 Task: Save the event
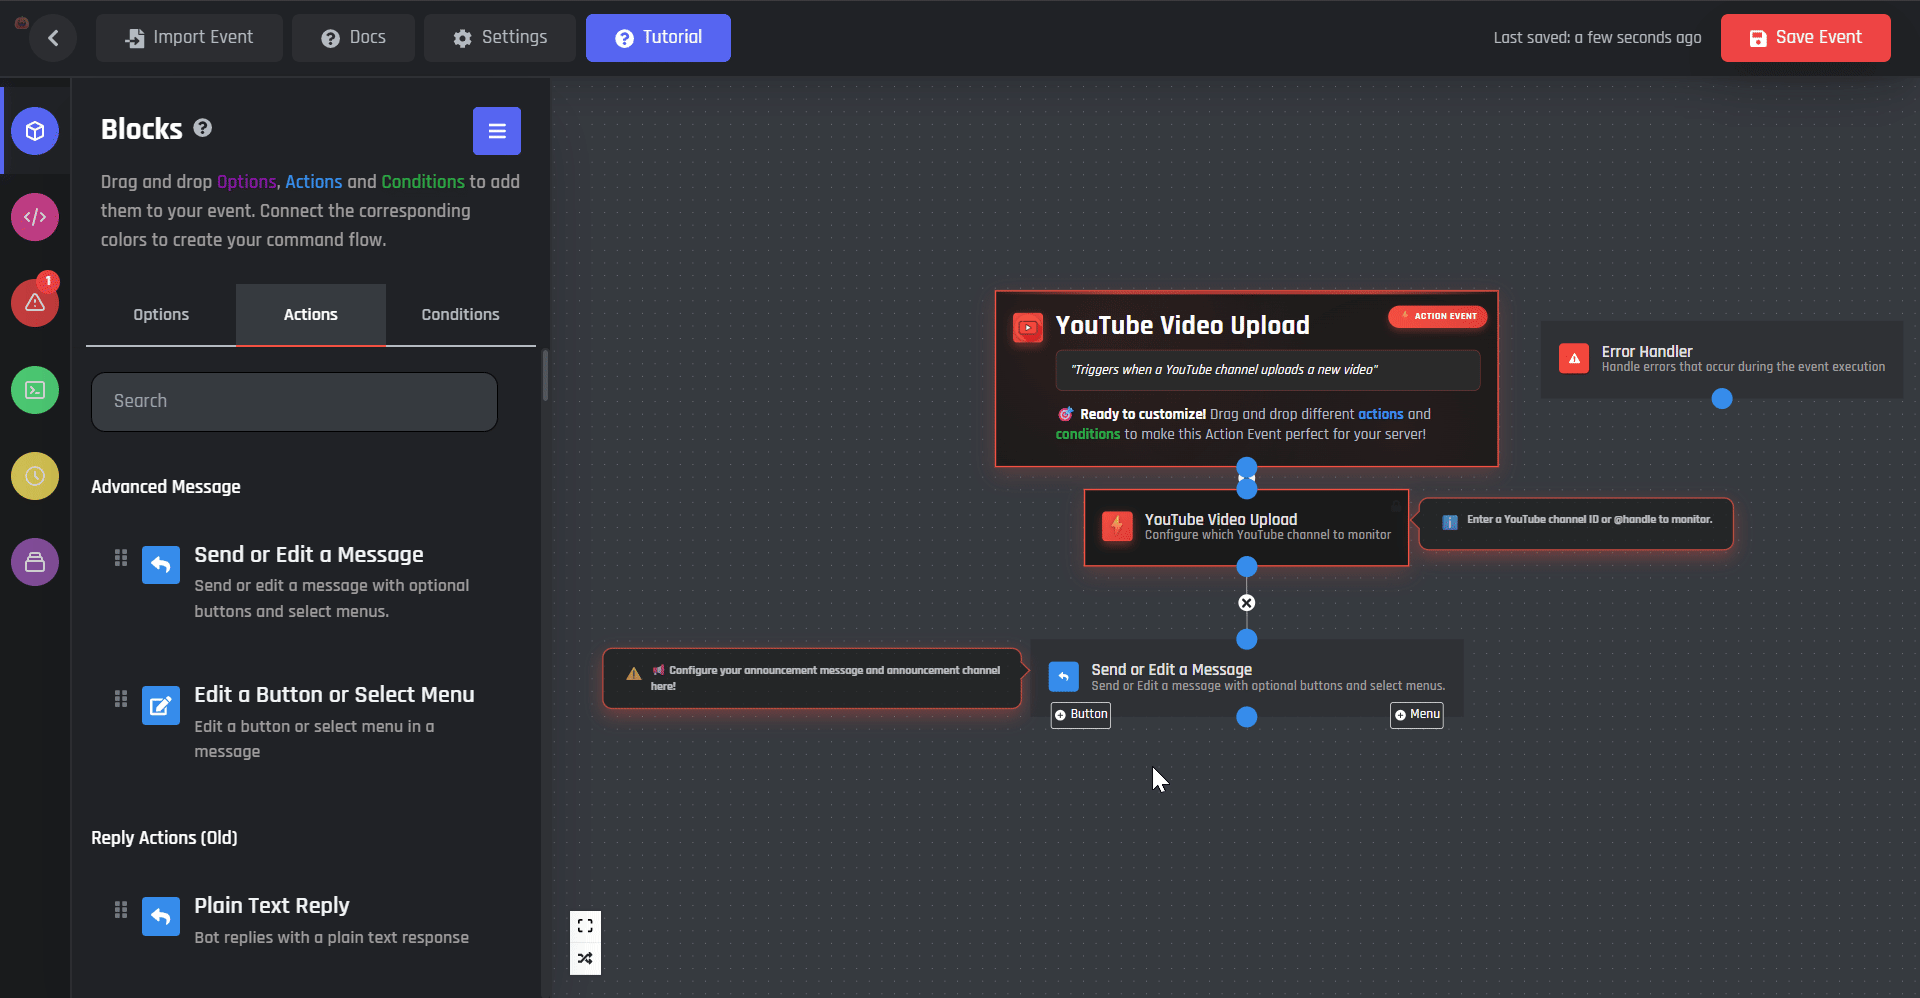1806,38
